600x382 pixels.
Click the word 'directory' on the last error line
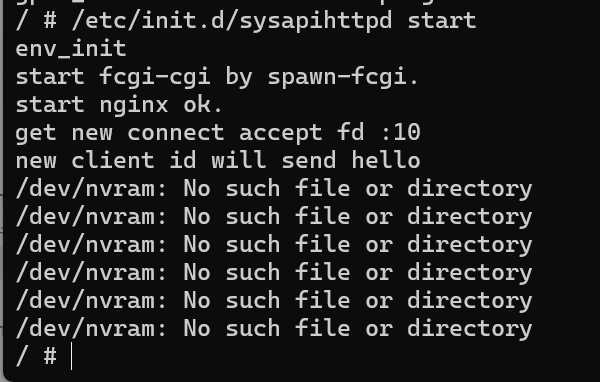coord(470,329)
